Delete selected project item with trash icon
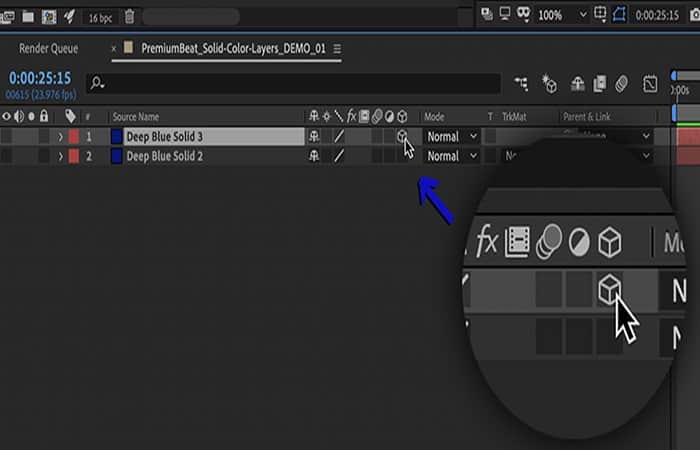 click(129, 17)
